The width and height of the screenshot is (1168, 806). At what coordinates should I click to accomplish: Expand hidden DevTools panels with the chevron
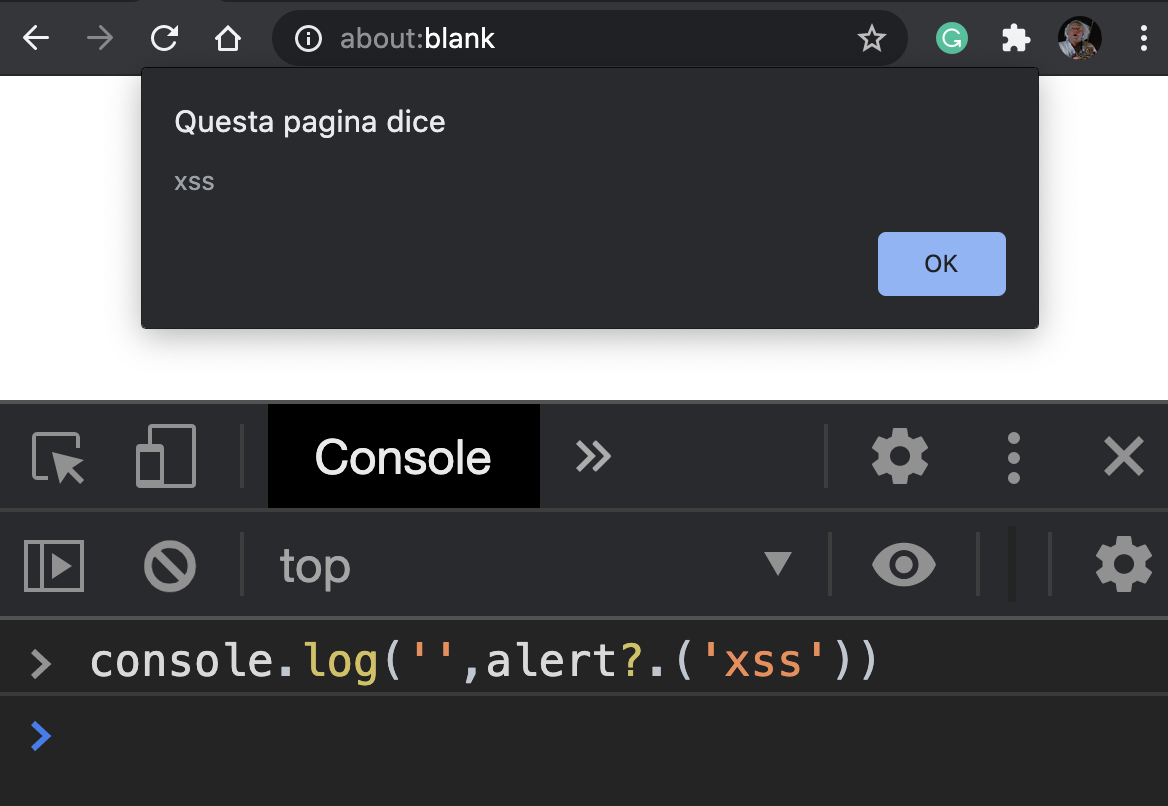pos(593,456)
